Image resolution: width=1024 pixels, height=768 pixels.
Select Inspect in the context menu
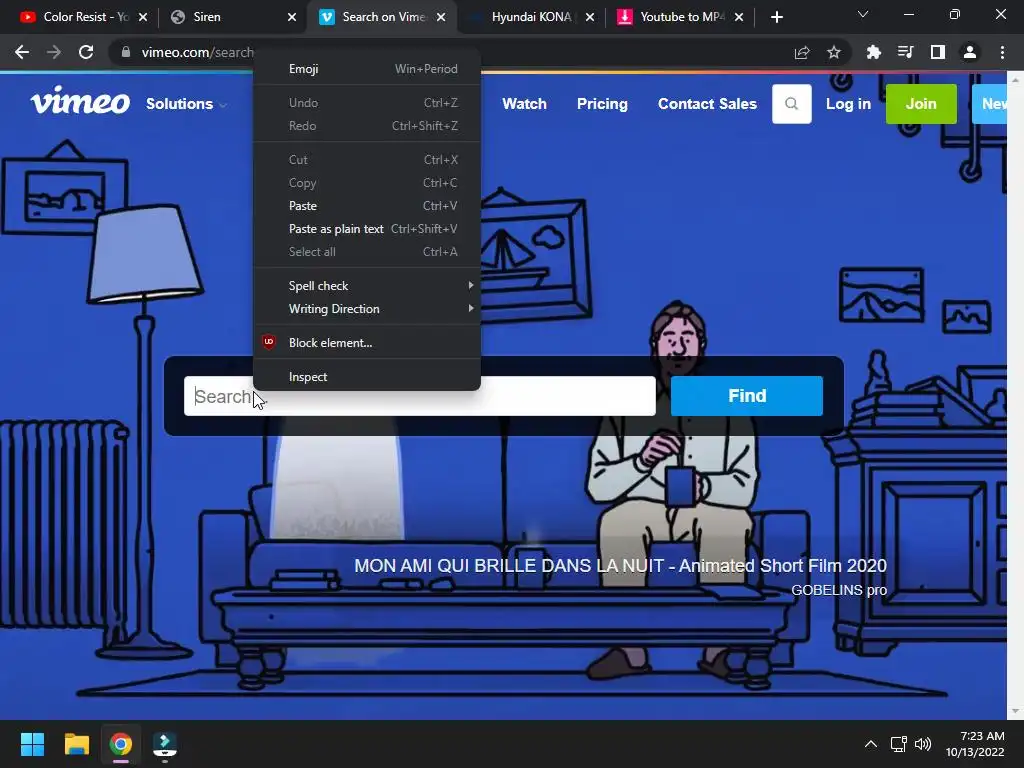(367, 377)
